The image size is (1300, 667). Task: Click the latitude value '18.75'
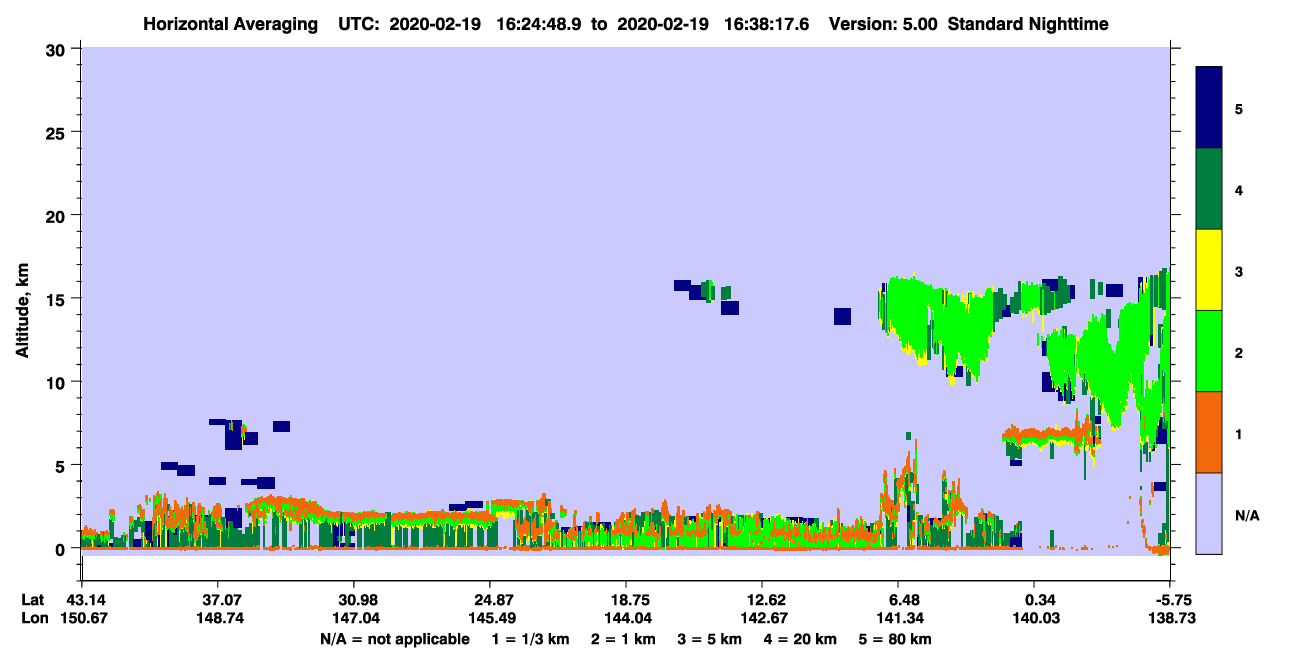point(630,599)
